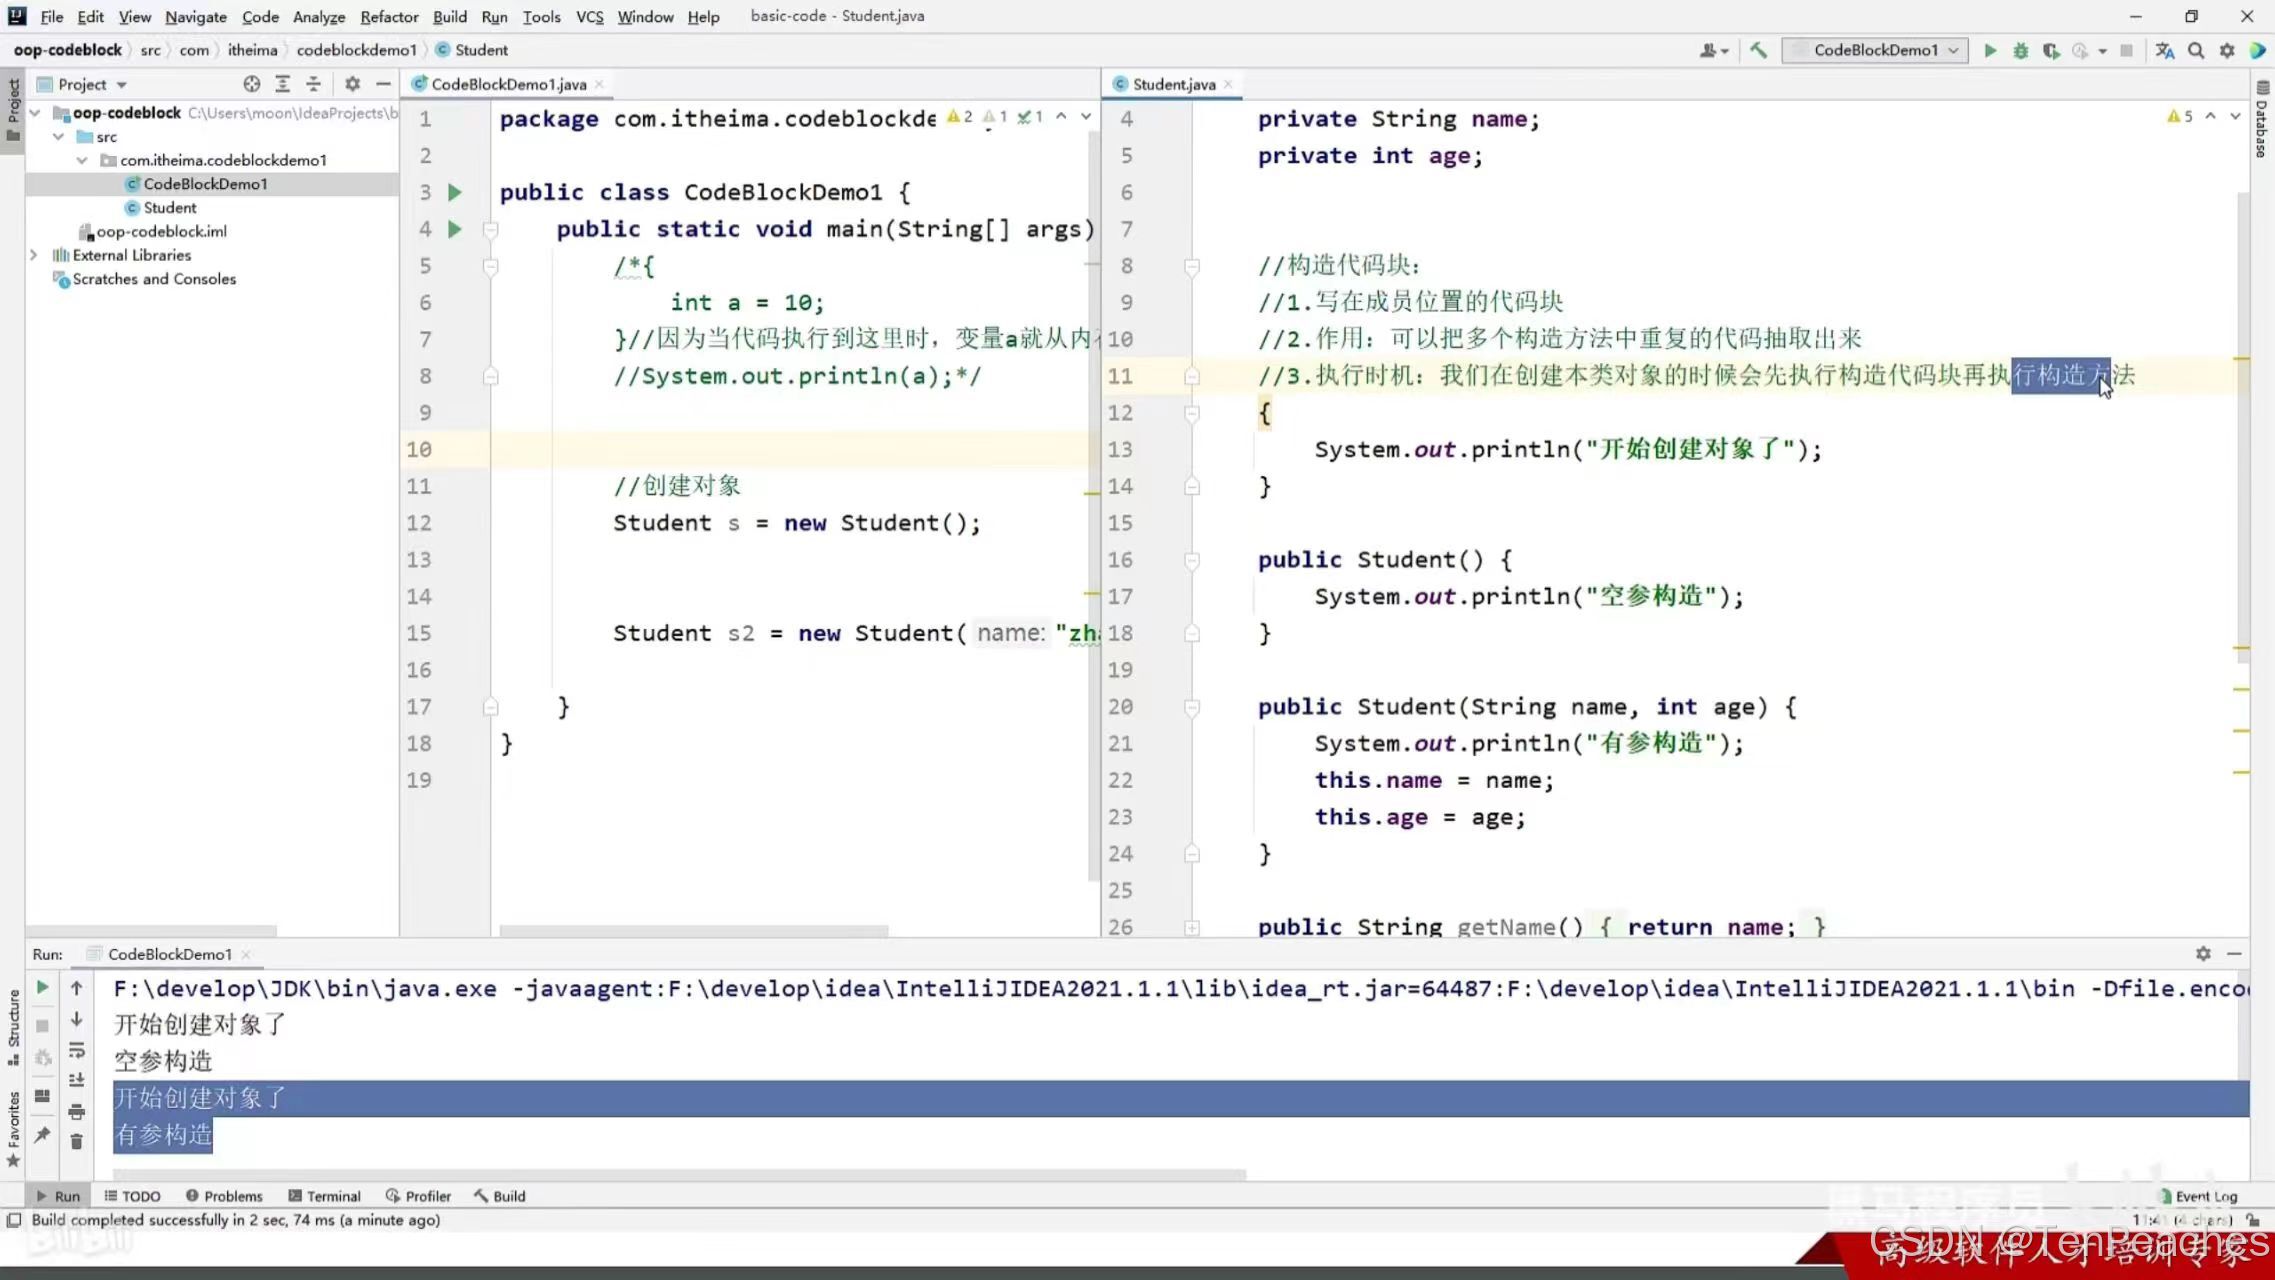Toggle soft-wrap in Run console

tap(76, 1050)
